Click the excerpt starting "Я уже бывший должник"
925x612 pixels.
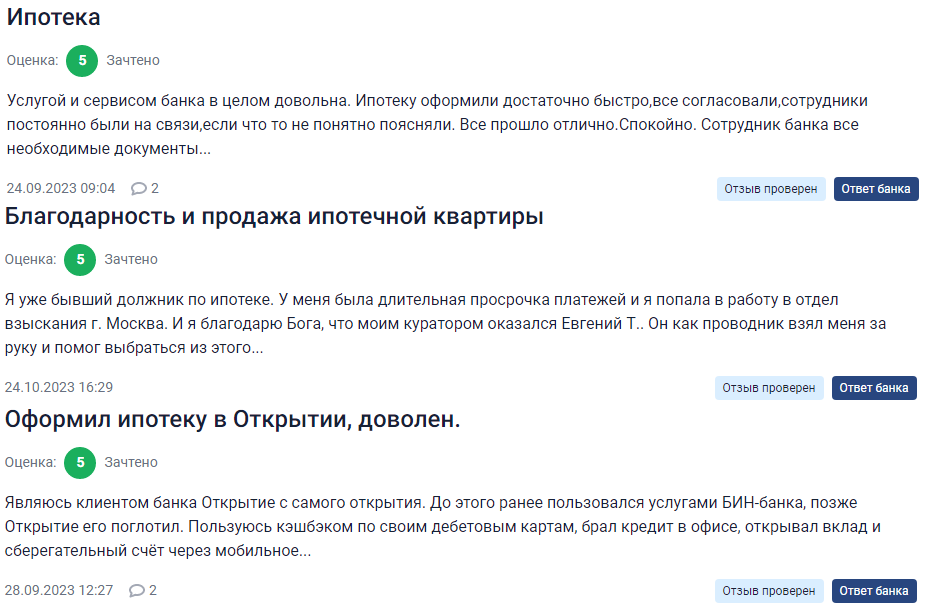tap(445, 324)
